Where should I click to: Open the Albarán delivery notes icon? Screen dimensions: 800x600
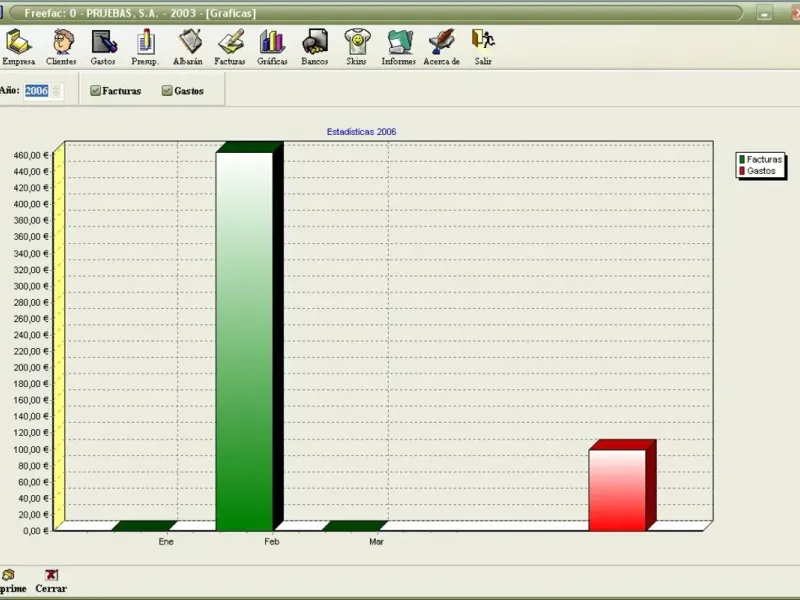pos(188,47)
